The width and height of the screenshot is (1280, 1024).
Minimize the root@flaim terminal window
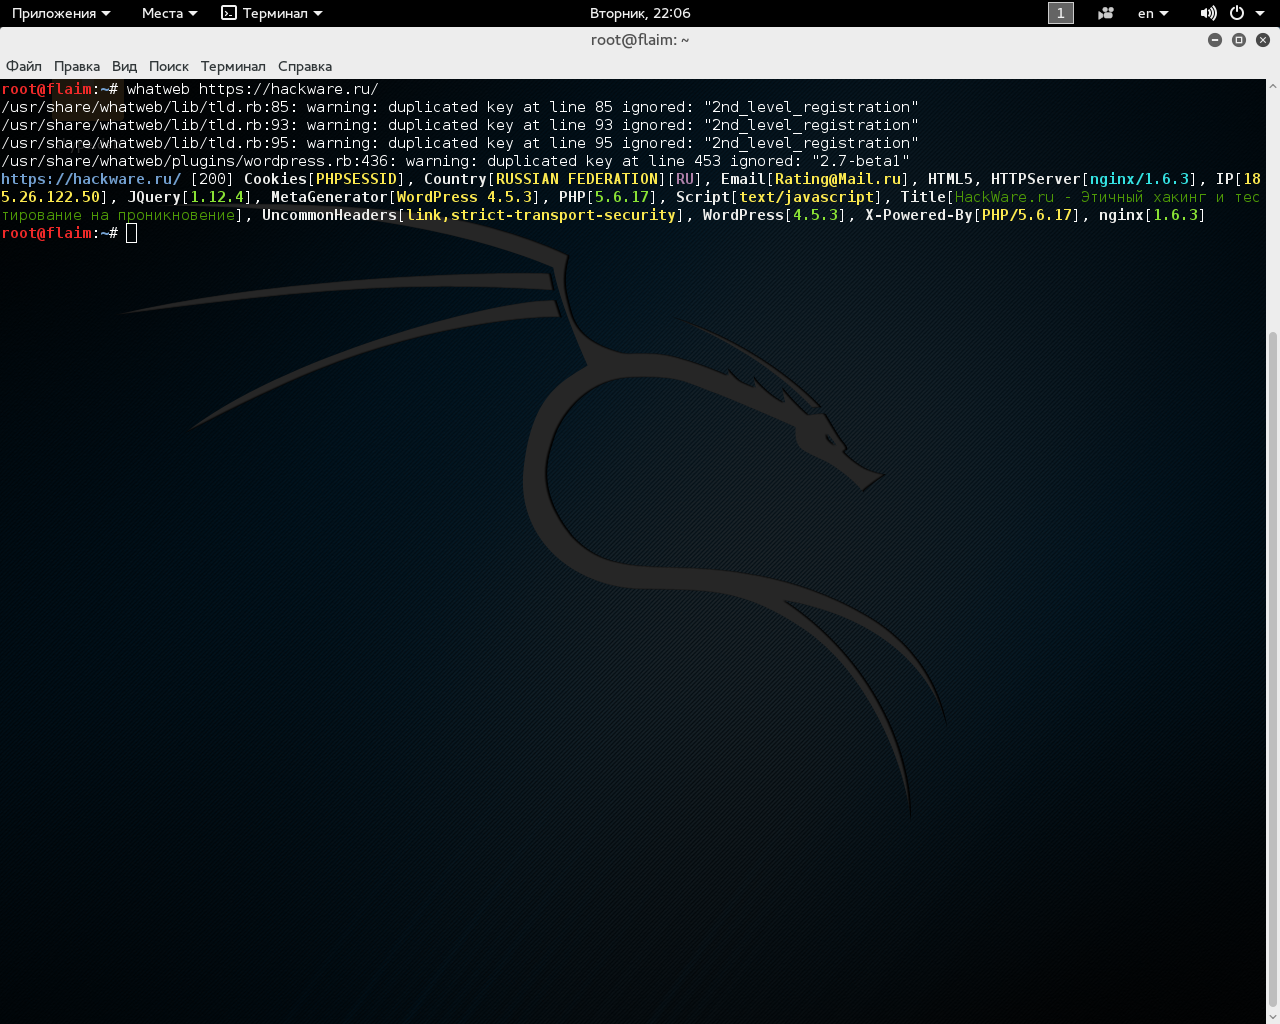coord(1215,40)
